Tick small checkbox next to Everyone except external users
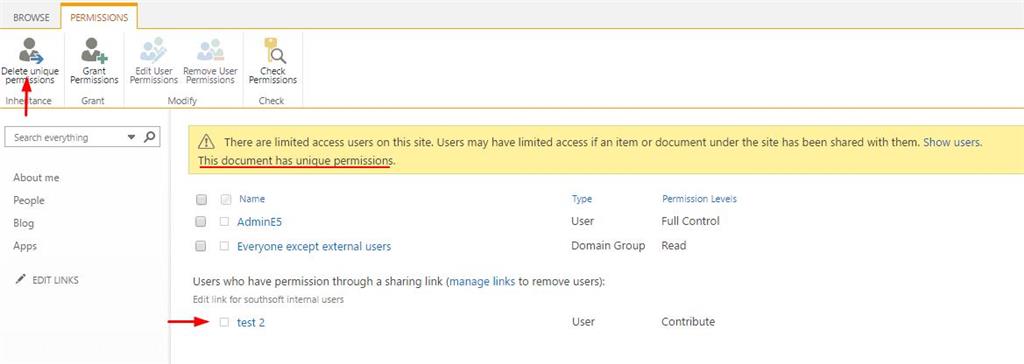Viewport: 1024px width, 364px height. pos(225,246)
